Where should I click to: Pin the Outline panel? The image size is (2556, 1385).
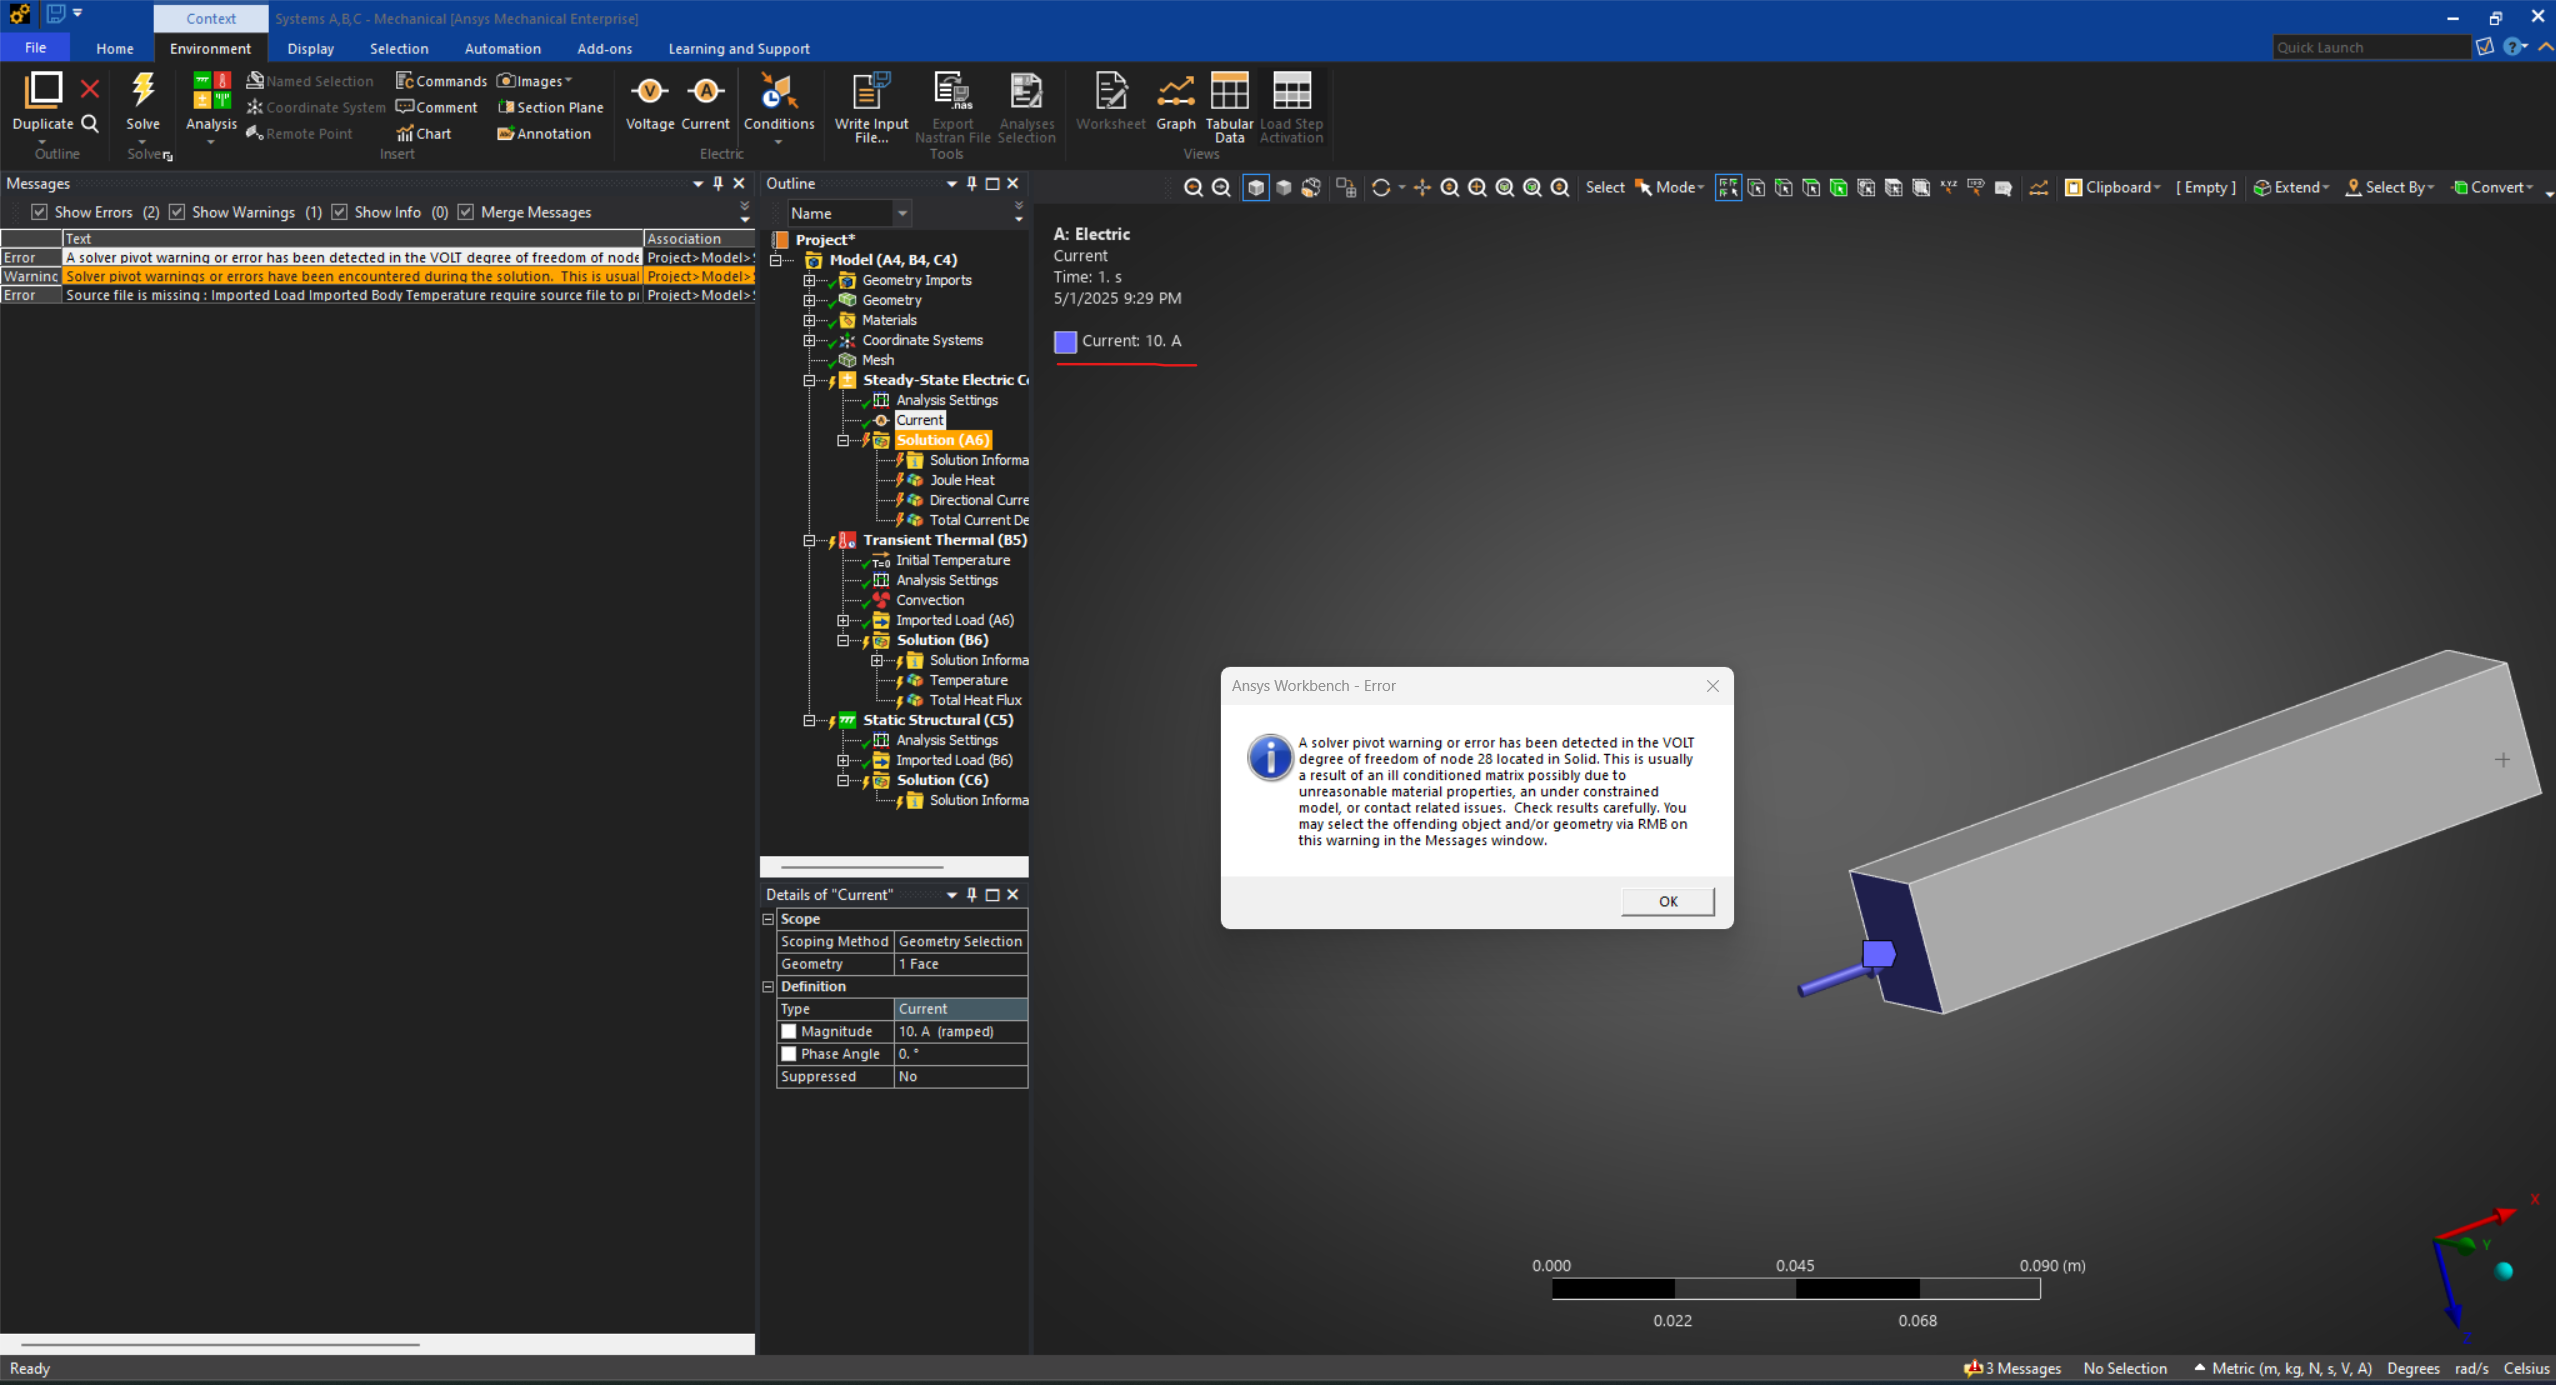click(972, 183)
